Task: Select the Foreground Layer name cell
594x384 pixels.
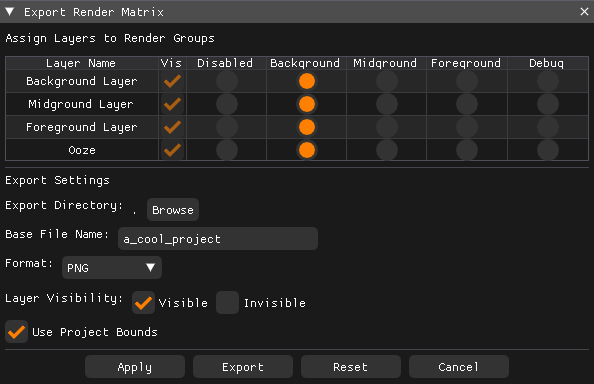Action: tap(82, 127)
